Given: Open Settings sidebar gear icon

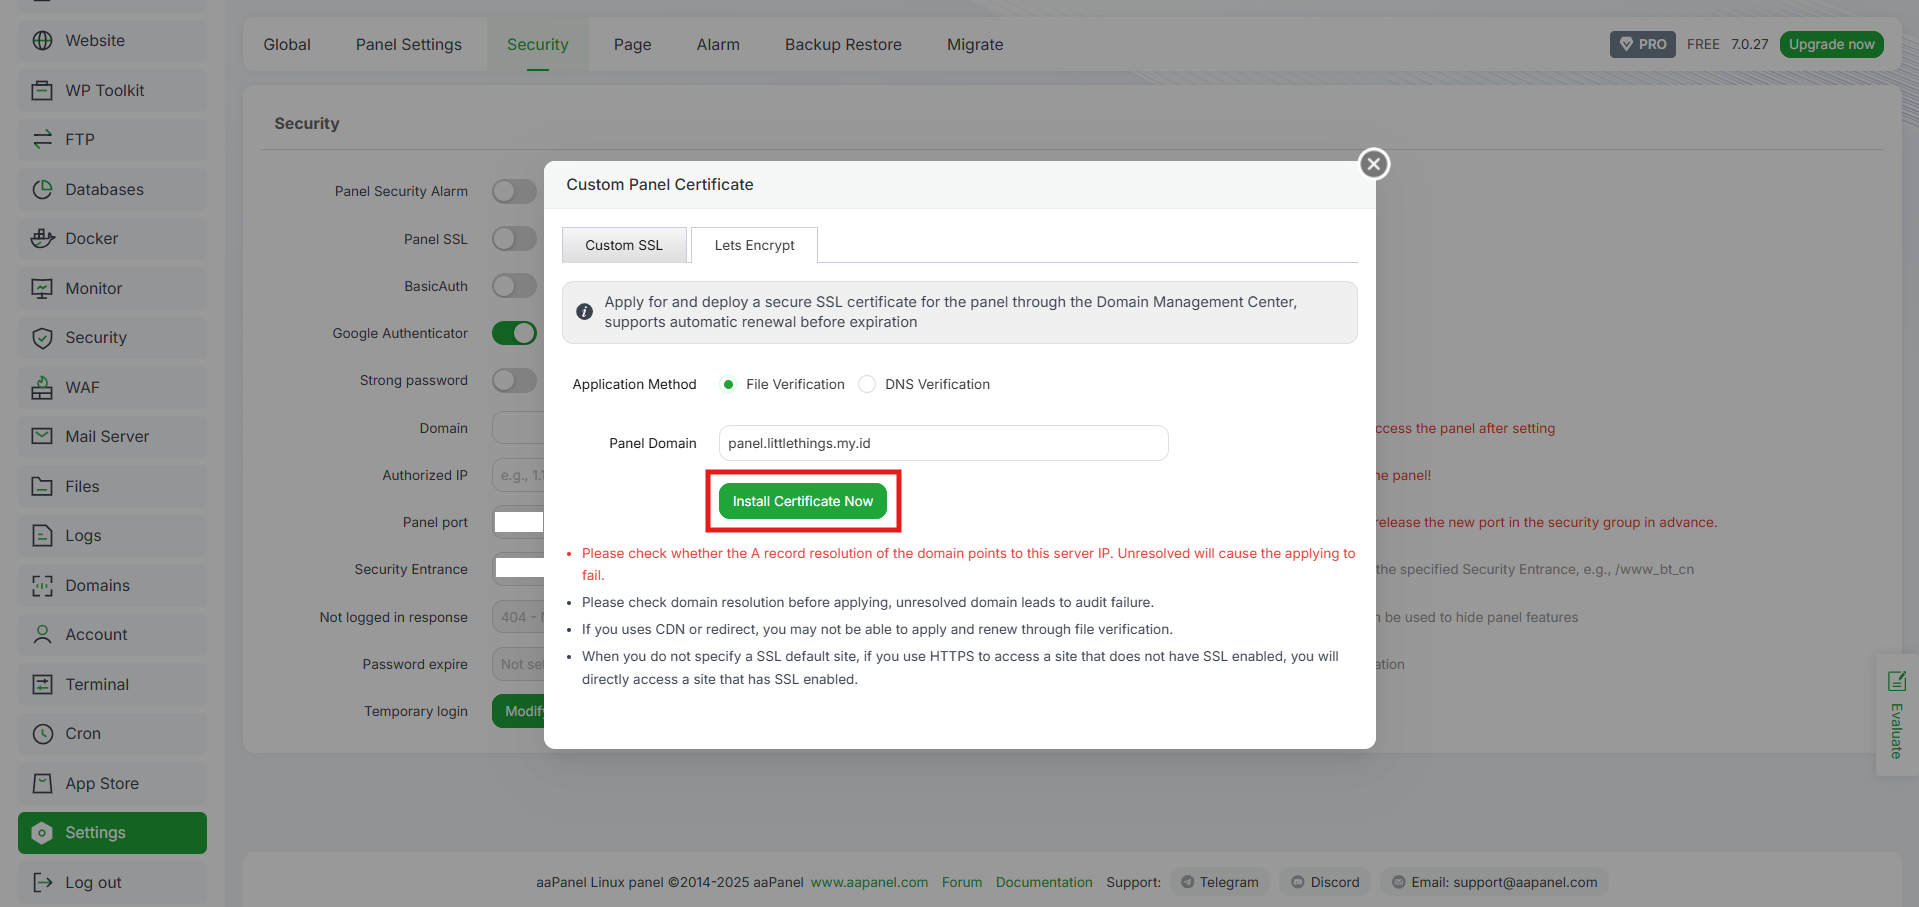Looking at the screenshot, I should (42, 833).
